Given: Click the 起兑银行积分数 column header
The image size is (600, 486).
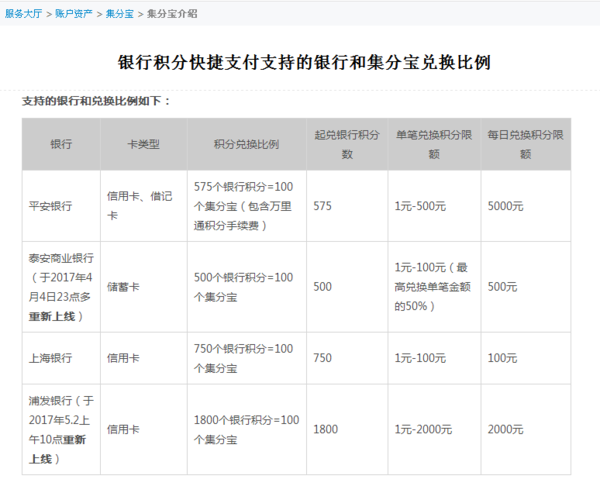Looking at the screenshot, I should (x=347, y=144).
